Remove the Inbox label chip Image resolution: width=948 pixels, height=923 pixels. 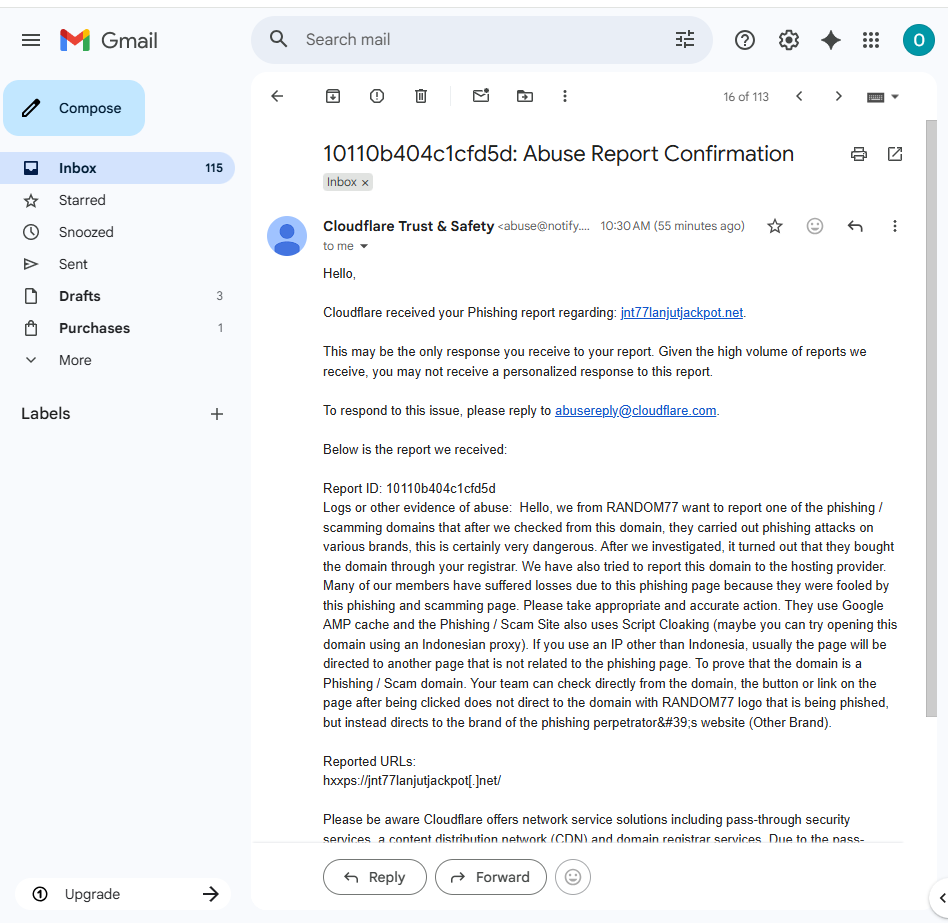[x=365, y=183]
